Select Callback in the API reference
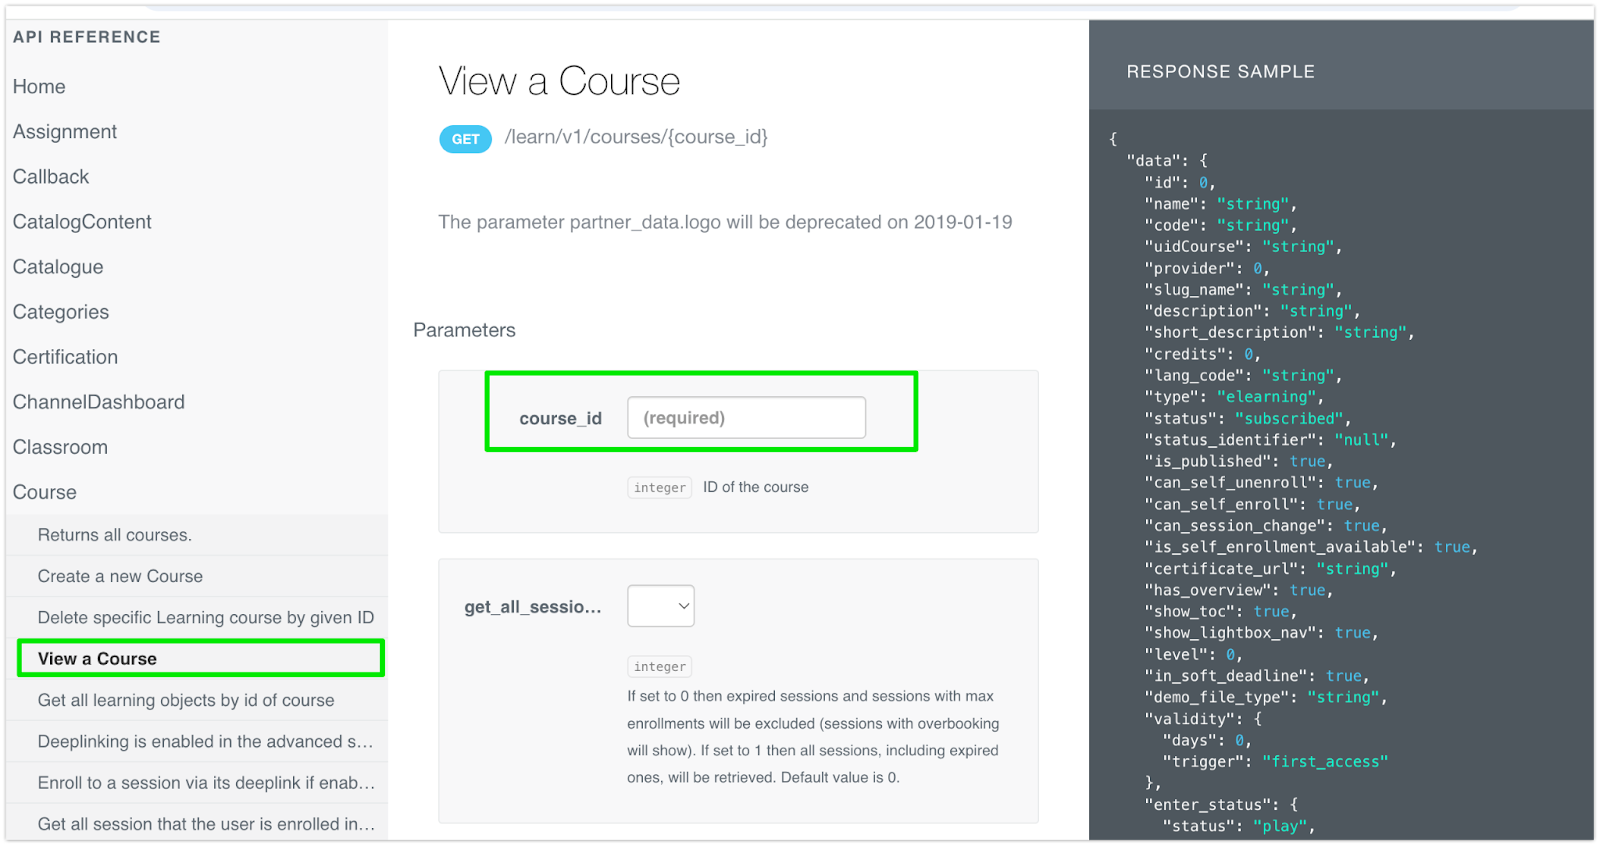 [x=51, y=177]
